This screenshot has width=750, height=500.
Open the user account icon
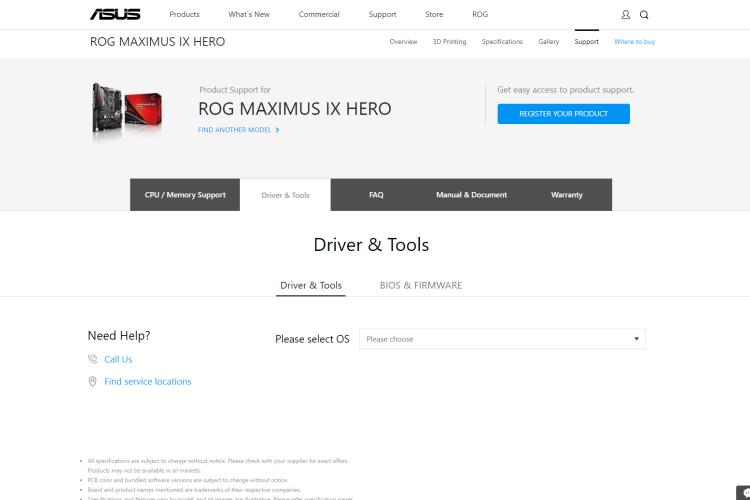[x=626, y=15]
